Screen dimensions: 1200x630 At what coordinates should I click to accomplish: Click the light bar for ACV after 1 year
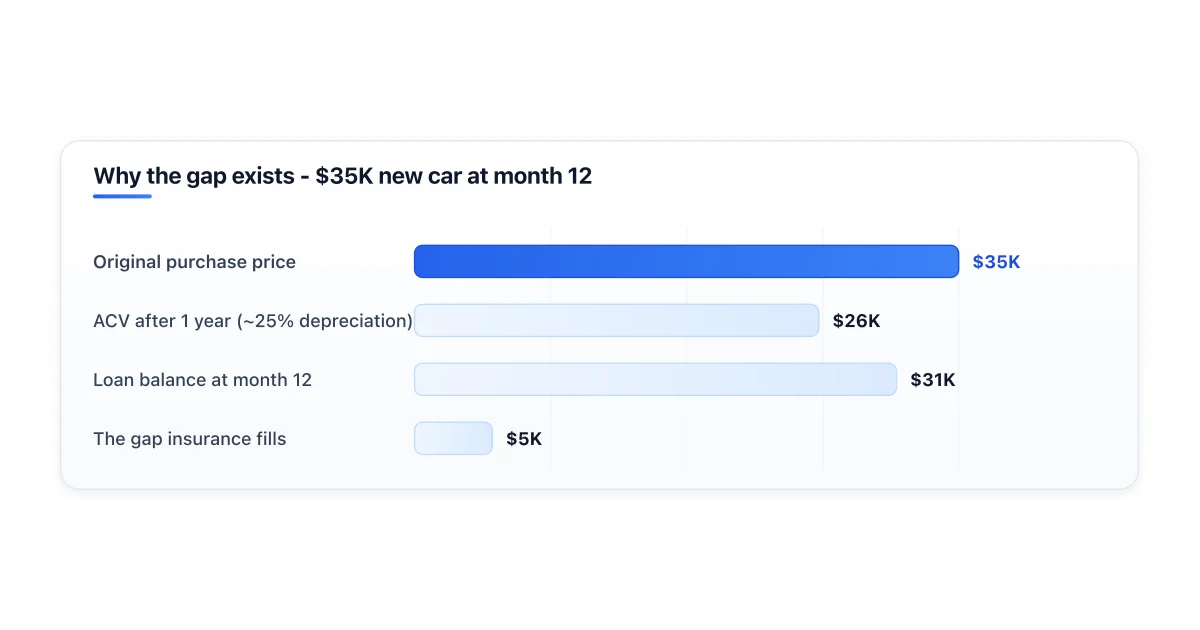pyautogui.click(x=616, y=320)
